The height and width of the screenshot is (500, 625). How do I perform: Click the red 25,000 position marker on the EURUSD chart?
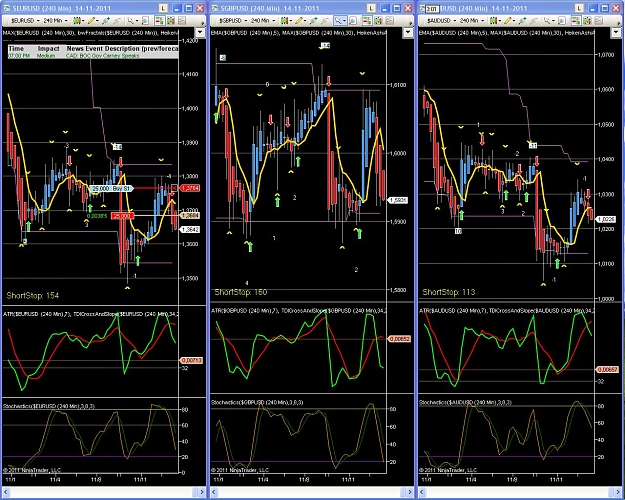pos(122,216)
